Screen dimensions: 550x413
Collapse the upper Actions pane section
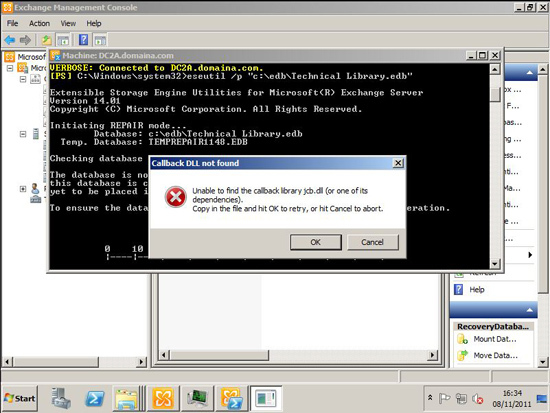[530, 73]
